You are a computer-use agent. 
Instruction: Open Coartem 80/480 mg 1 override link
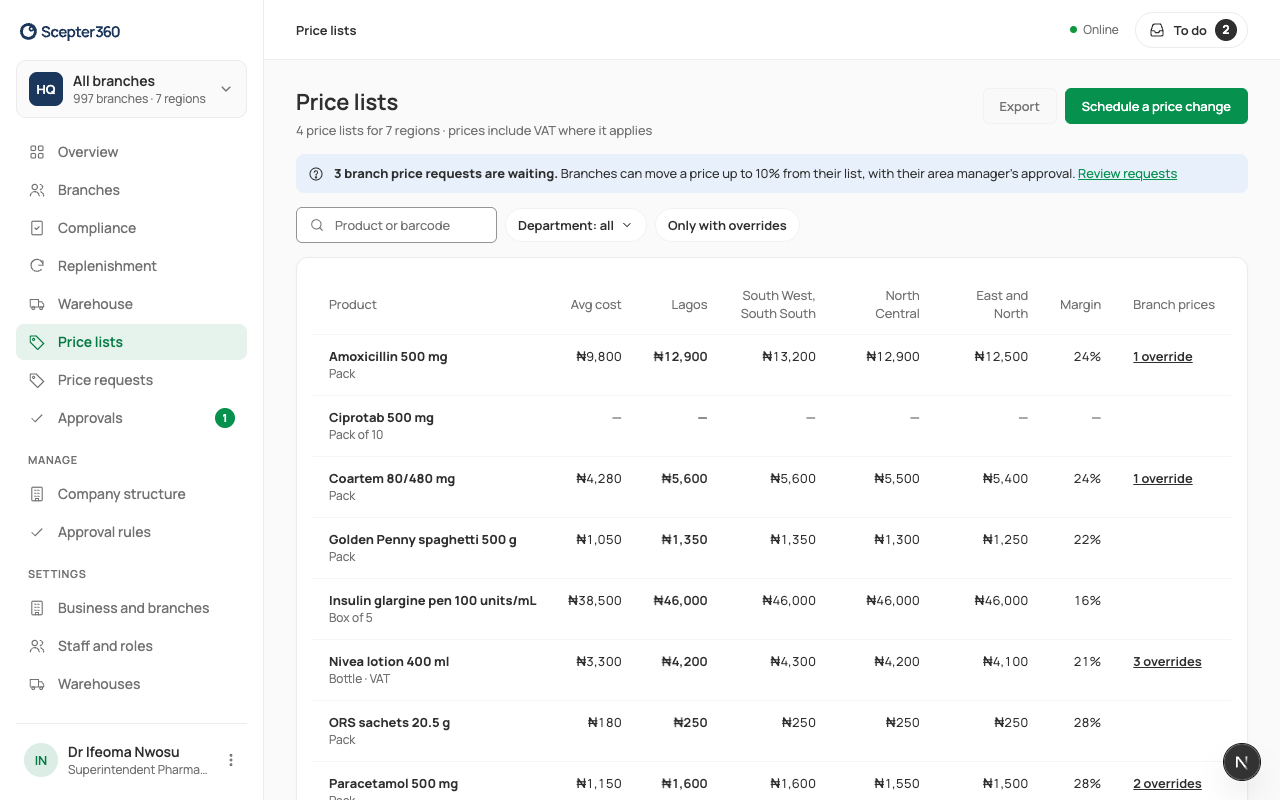(1162, 479)
